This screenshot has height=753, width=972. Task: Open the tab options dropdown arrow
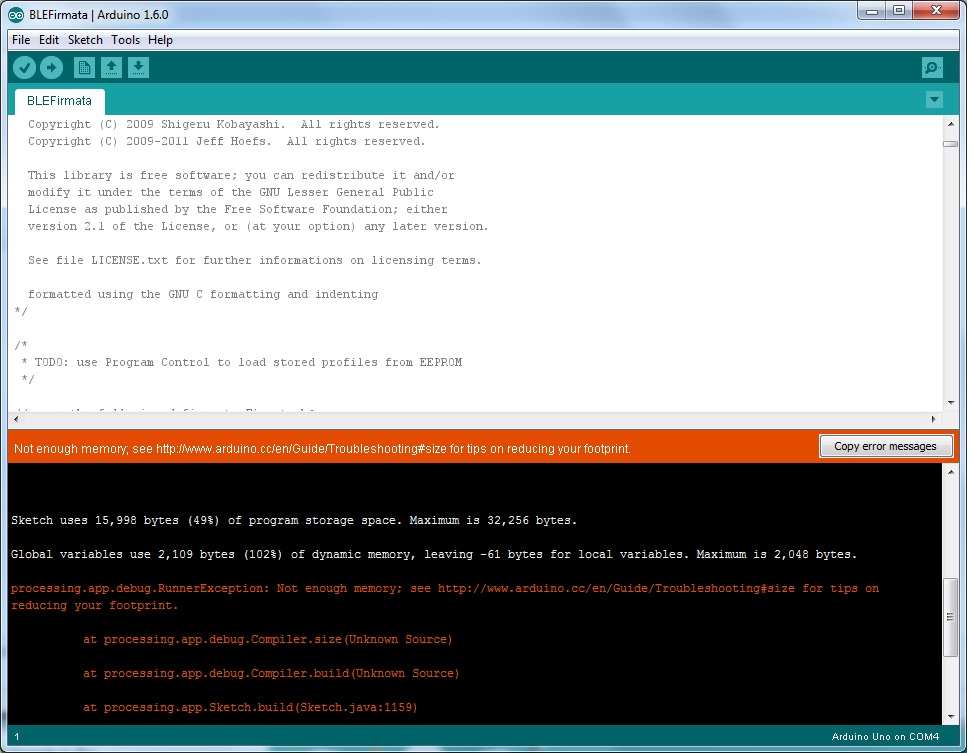point(934,99)
